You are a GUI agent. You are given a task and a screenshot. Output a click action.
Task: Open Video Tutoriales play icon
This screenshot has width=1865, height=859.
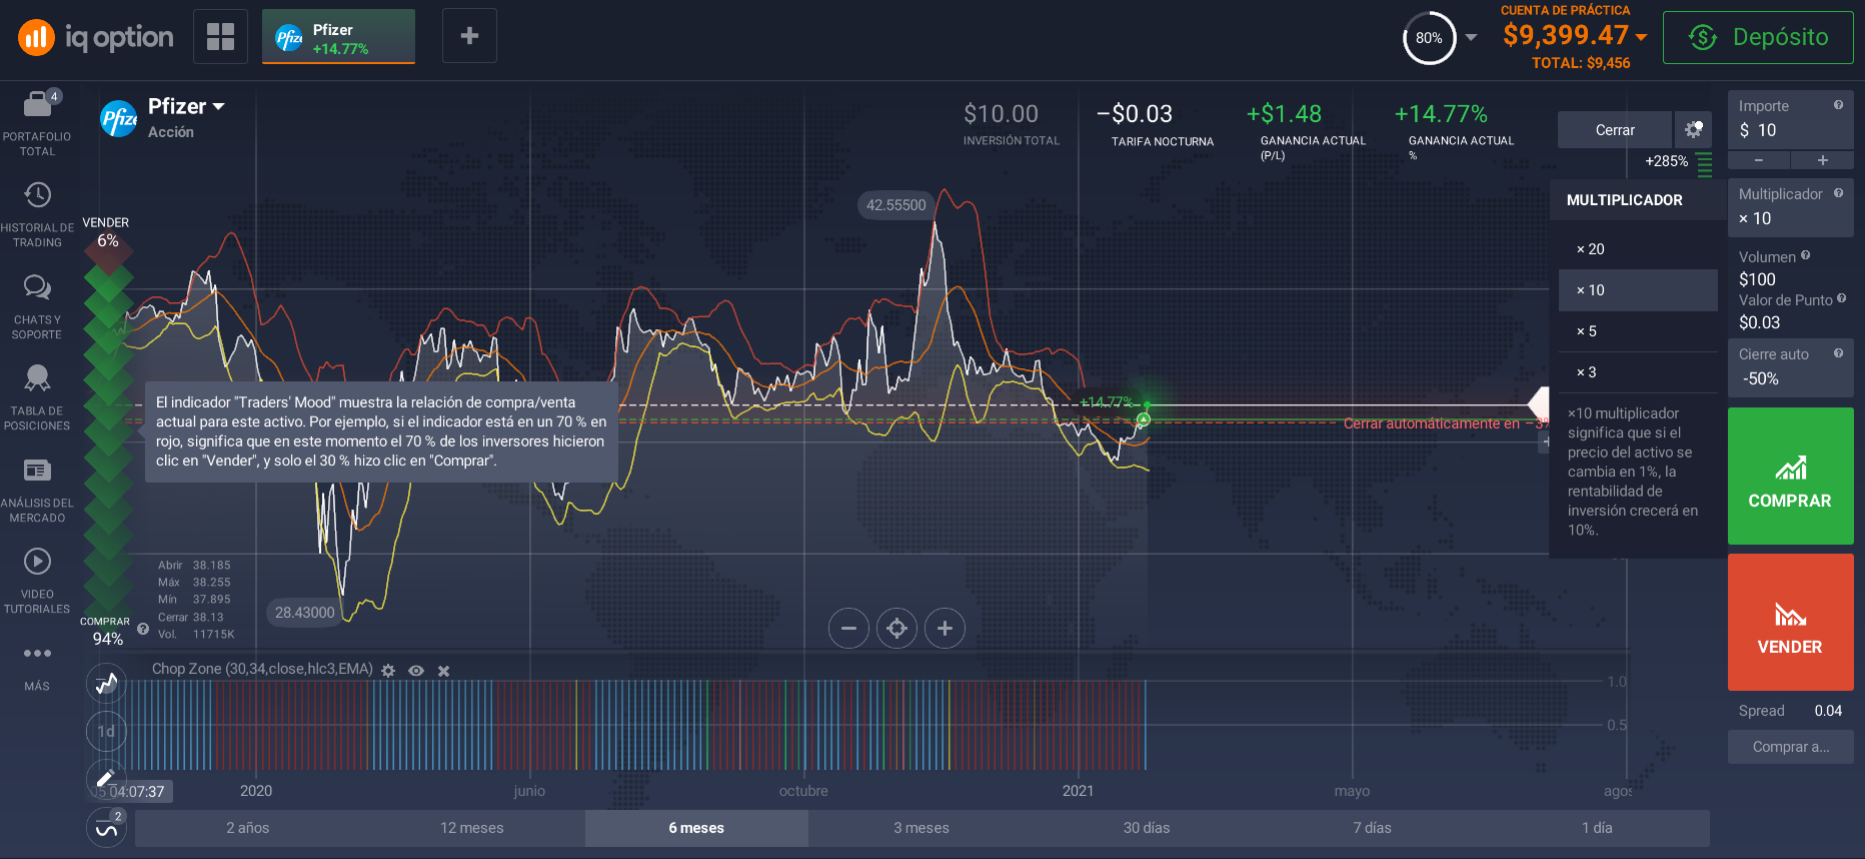tap(37, 561)
